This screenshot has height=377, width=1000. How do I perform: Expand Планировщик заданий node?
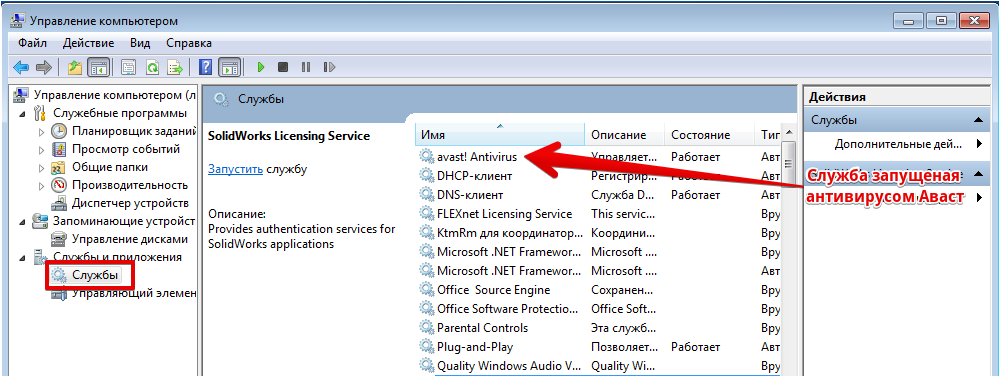coord(42,132)
